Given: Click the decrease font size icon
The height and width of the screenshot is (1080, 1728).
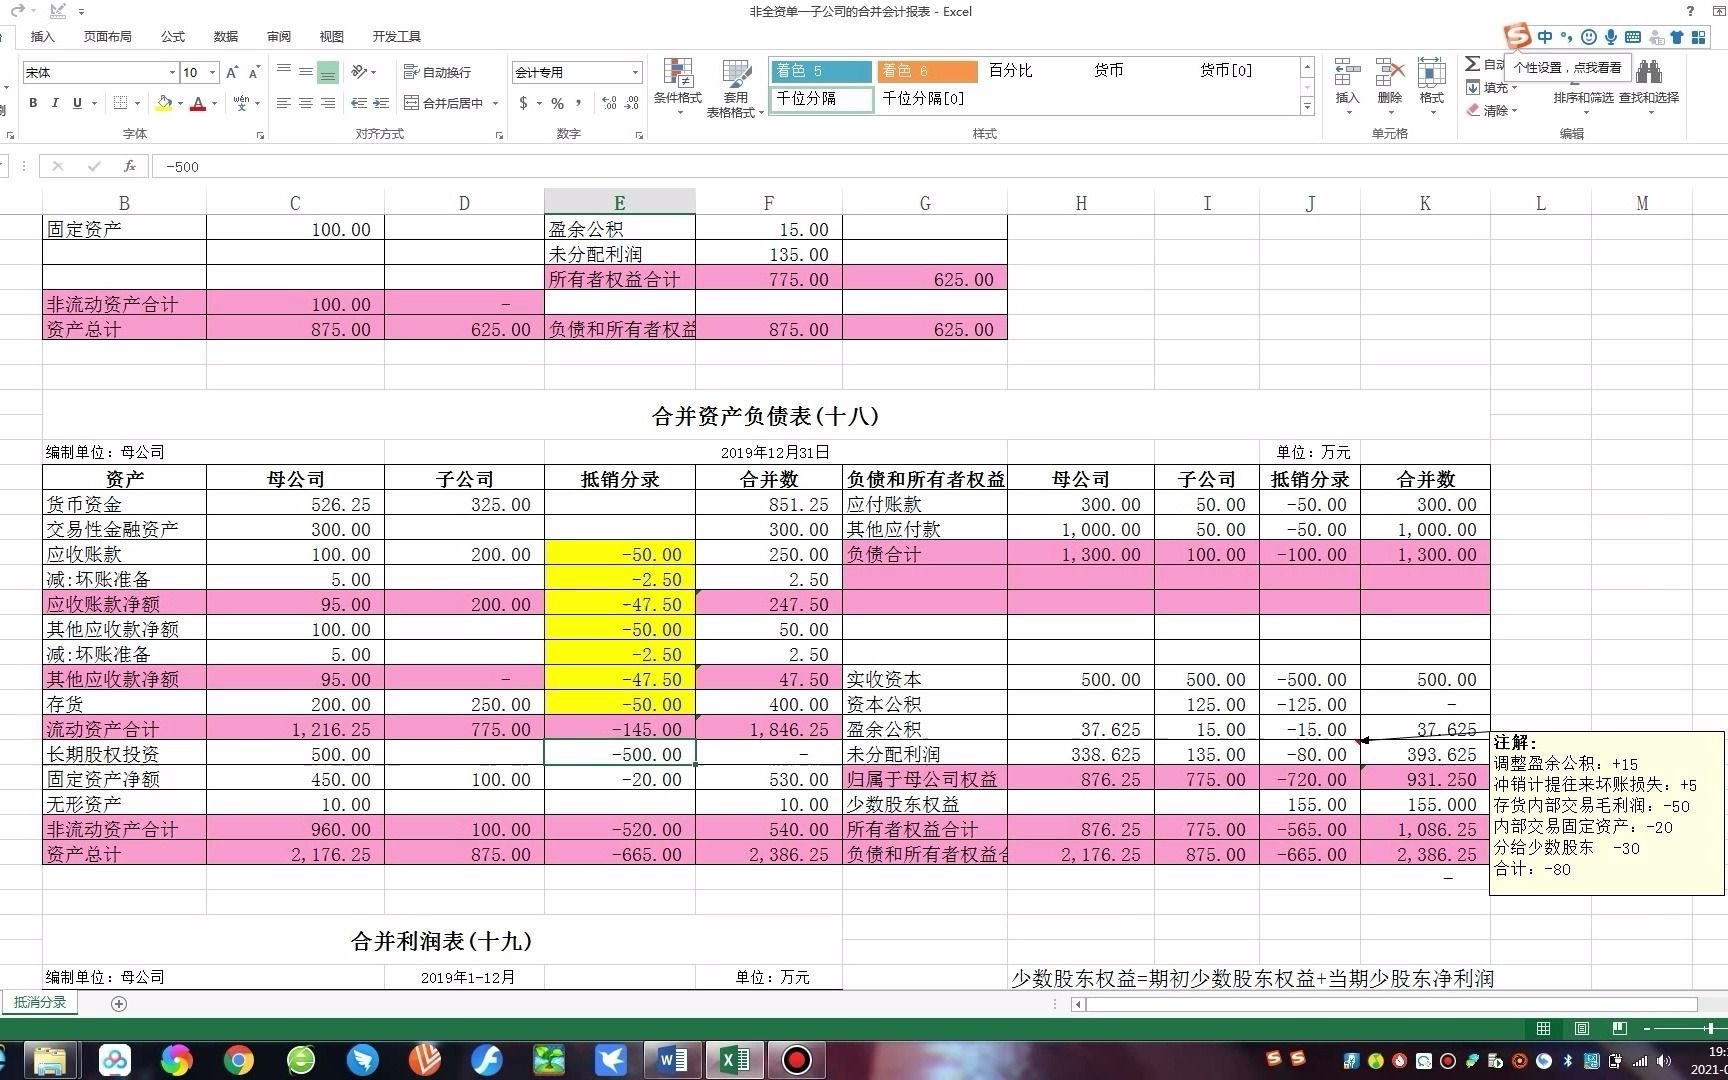Looking at the screenshot, I should click(x=254, y=72).
